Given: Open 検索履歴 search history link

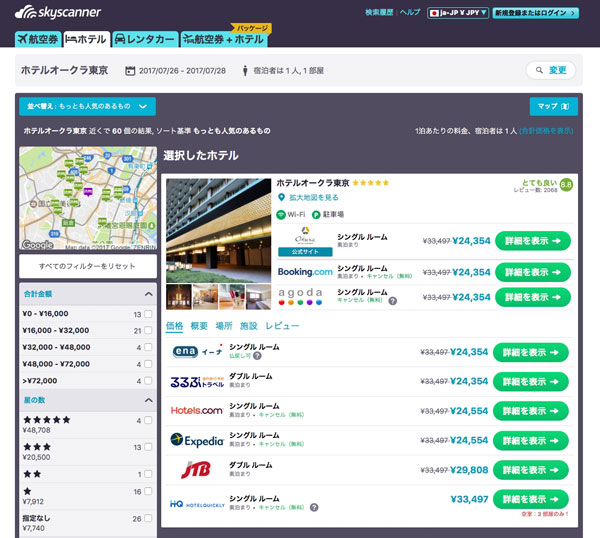Looking at the screenshot, I should tap(379, 13).
